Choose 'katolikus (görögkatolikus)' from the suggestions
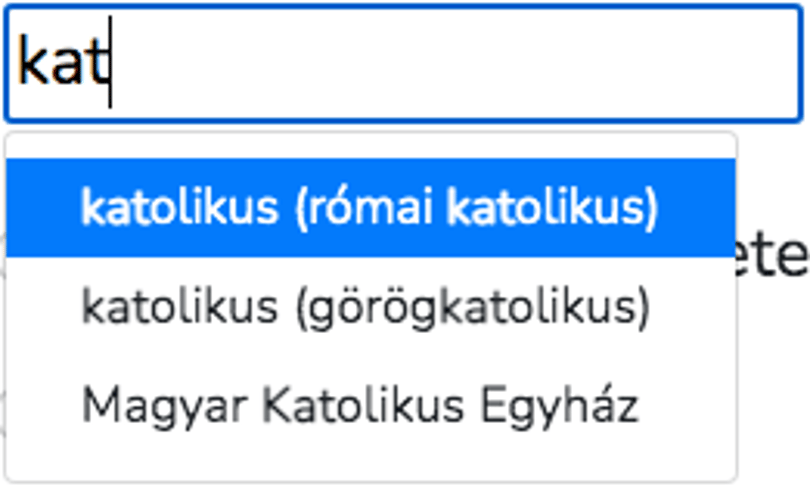This screenshot has width=810, height=487. coord(370,307)
